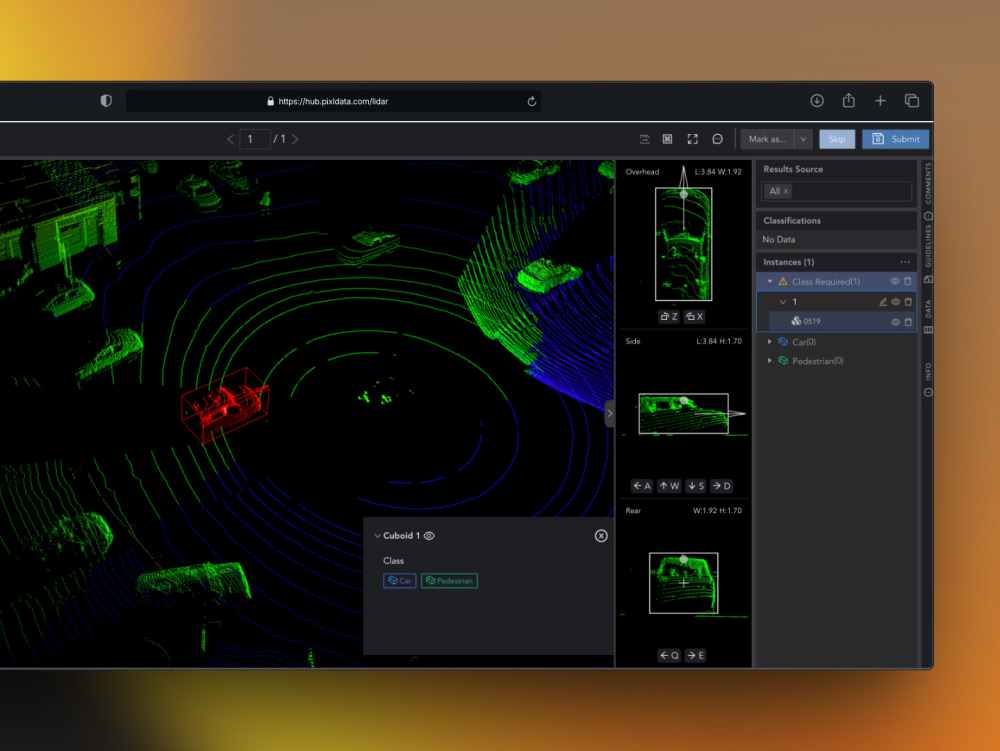
Task: Click the Car(0) class cube icon
Action: pos(783,342)
